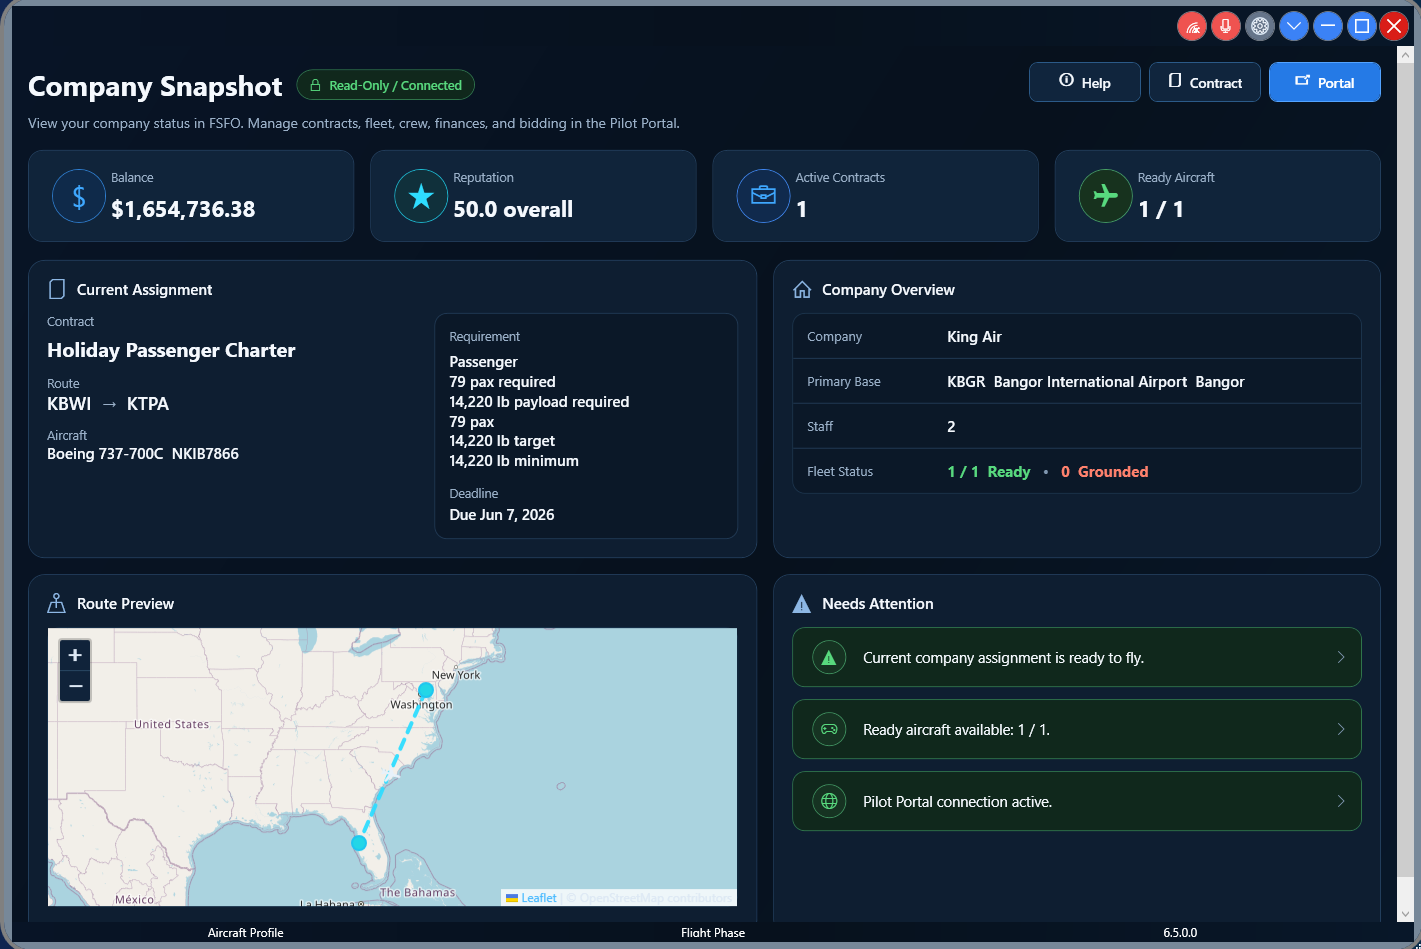Open the gray settings gear icon
This screenshot has height=949, width=1421.
[1260, 27]
